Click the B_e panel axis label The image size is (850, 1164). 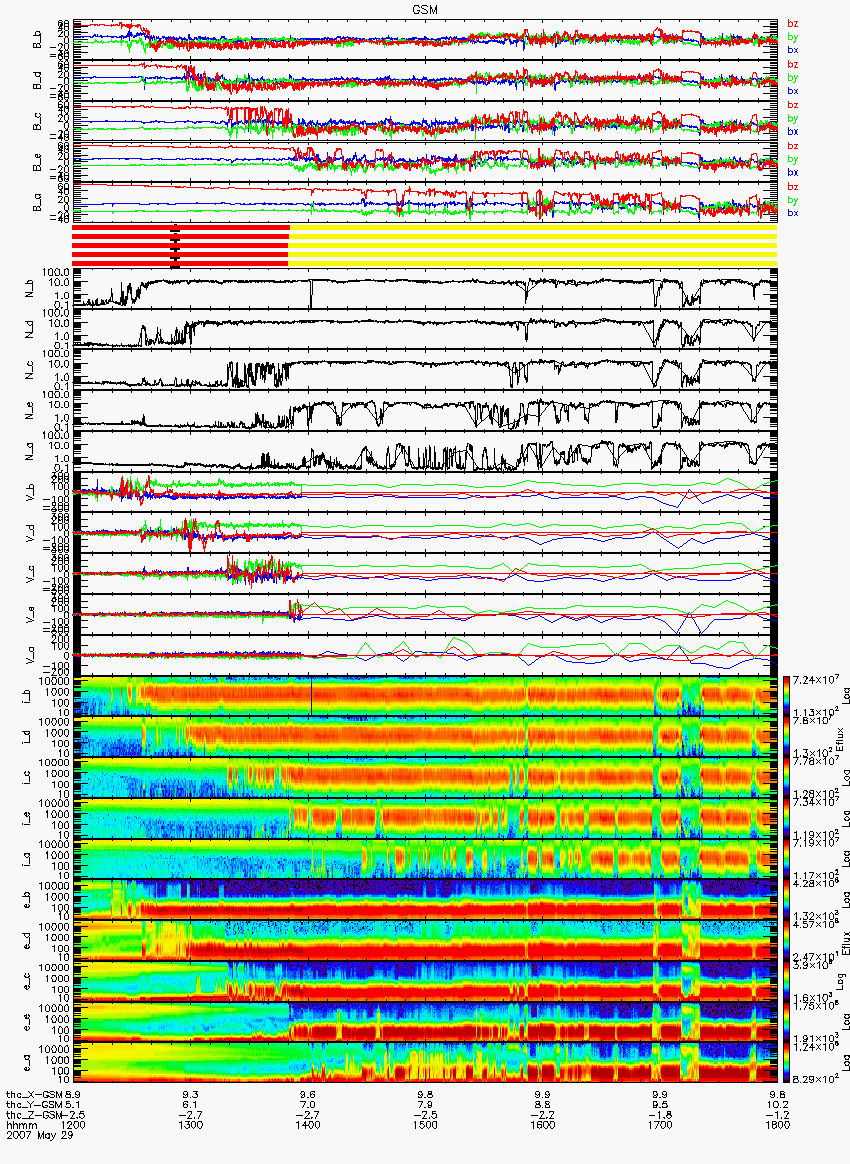(38, 163)
